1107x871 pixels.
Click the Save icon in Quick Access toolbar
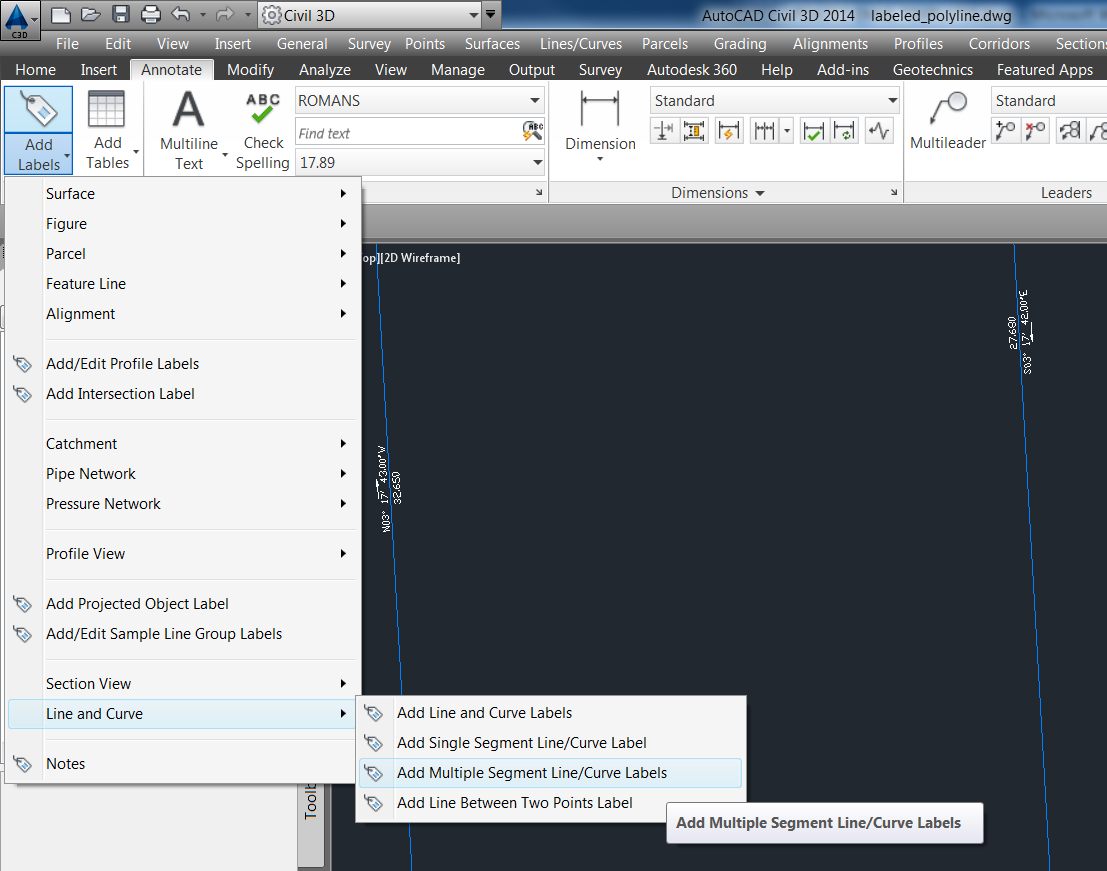click(121, 15)
